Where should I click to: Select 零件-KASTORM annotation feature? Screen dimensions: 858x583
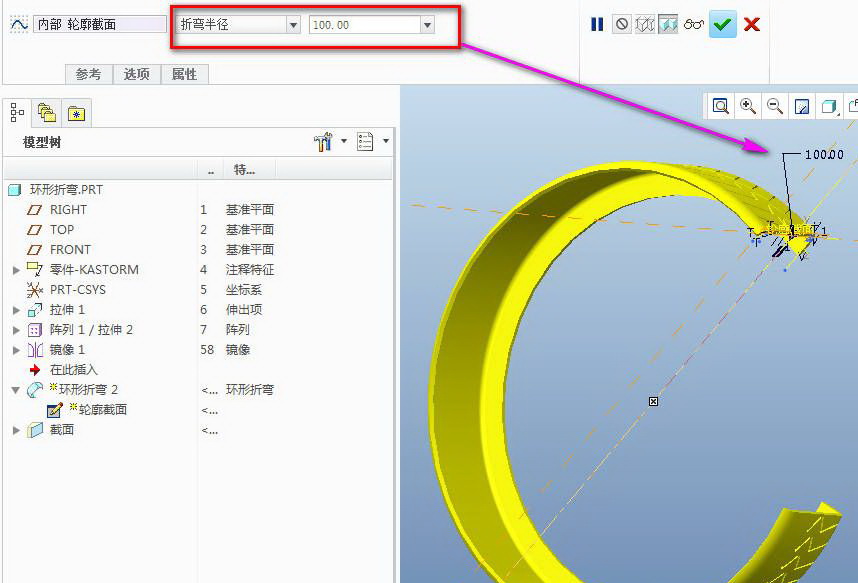tap(94, 270)
